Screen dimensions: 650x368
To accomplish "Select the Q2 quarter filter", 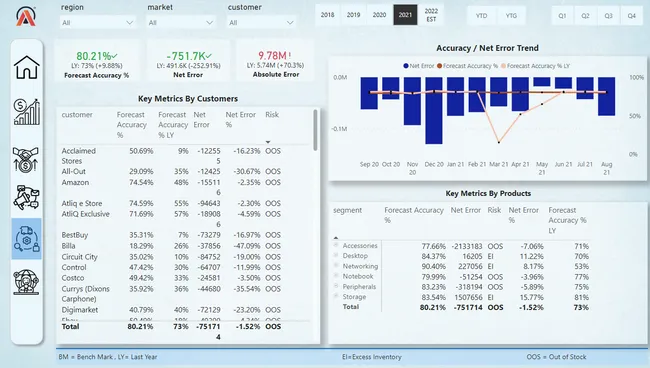I will (585, 16).
